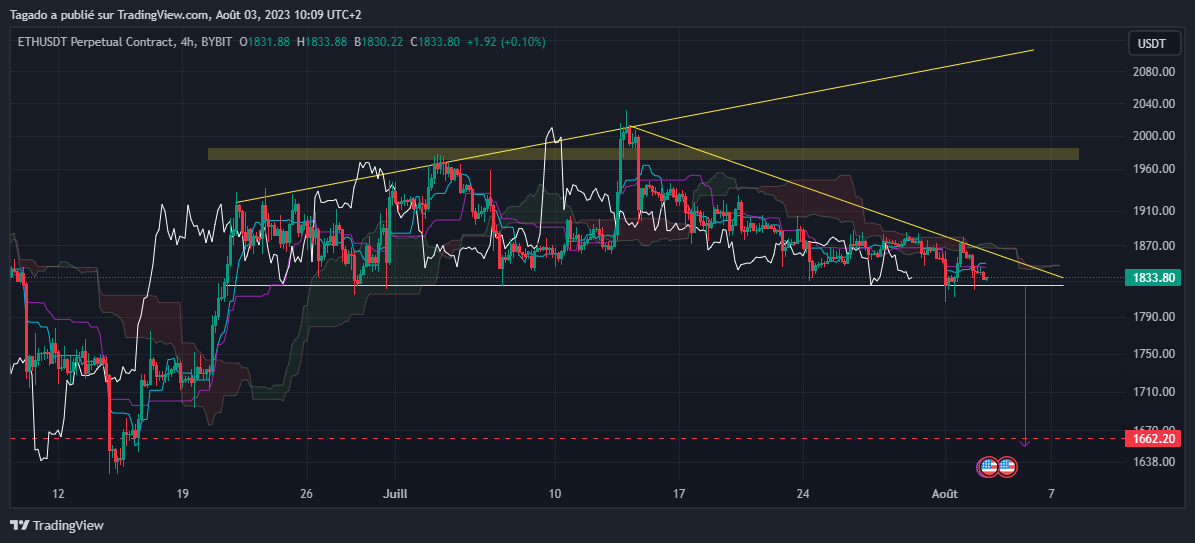
Task: Click the Juill month label on time axis
Action: [x=395, y=493]
